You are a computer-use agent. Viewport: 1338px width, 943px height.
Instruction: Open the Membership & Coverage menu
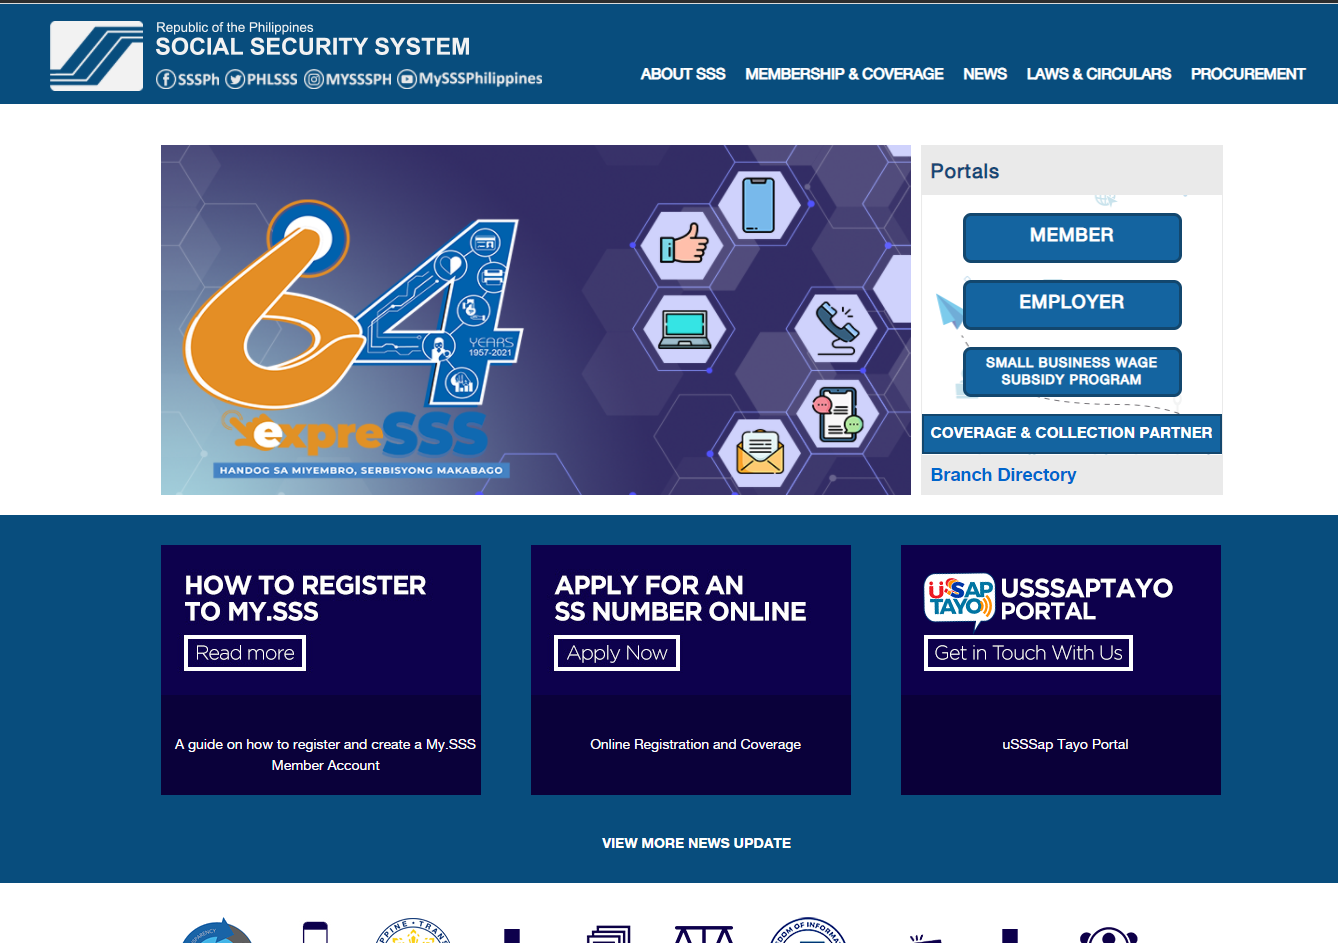click(x=844, y=74)
